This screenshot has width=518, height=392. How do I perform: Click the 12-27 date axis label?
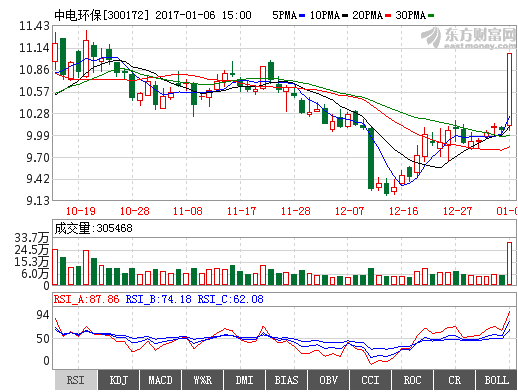458,211
